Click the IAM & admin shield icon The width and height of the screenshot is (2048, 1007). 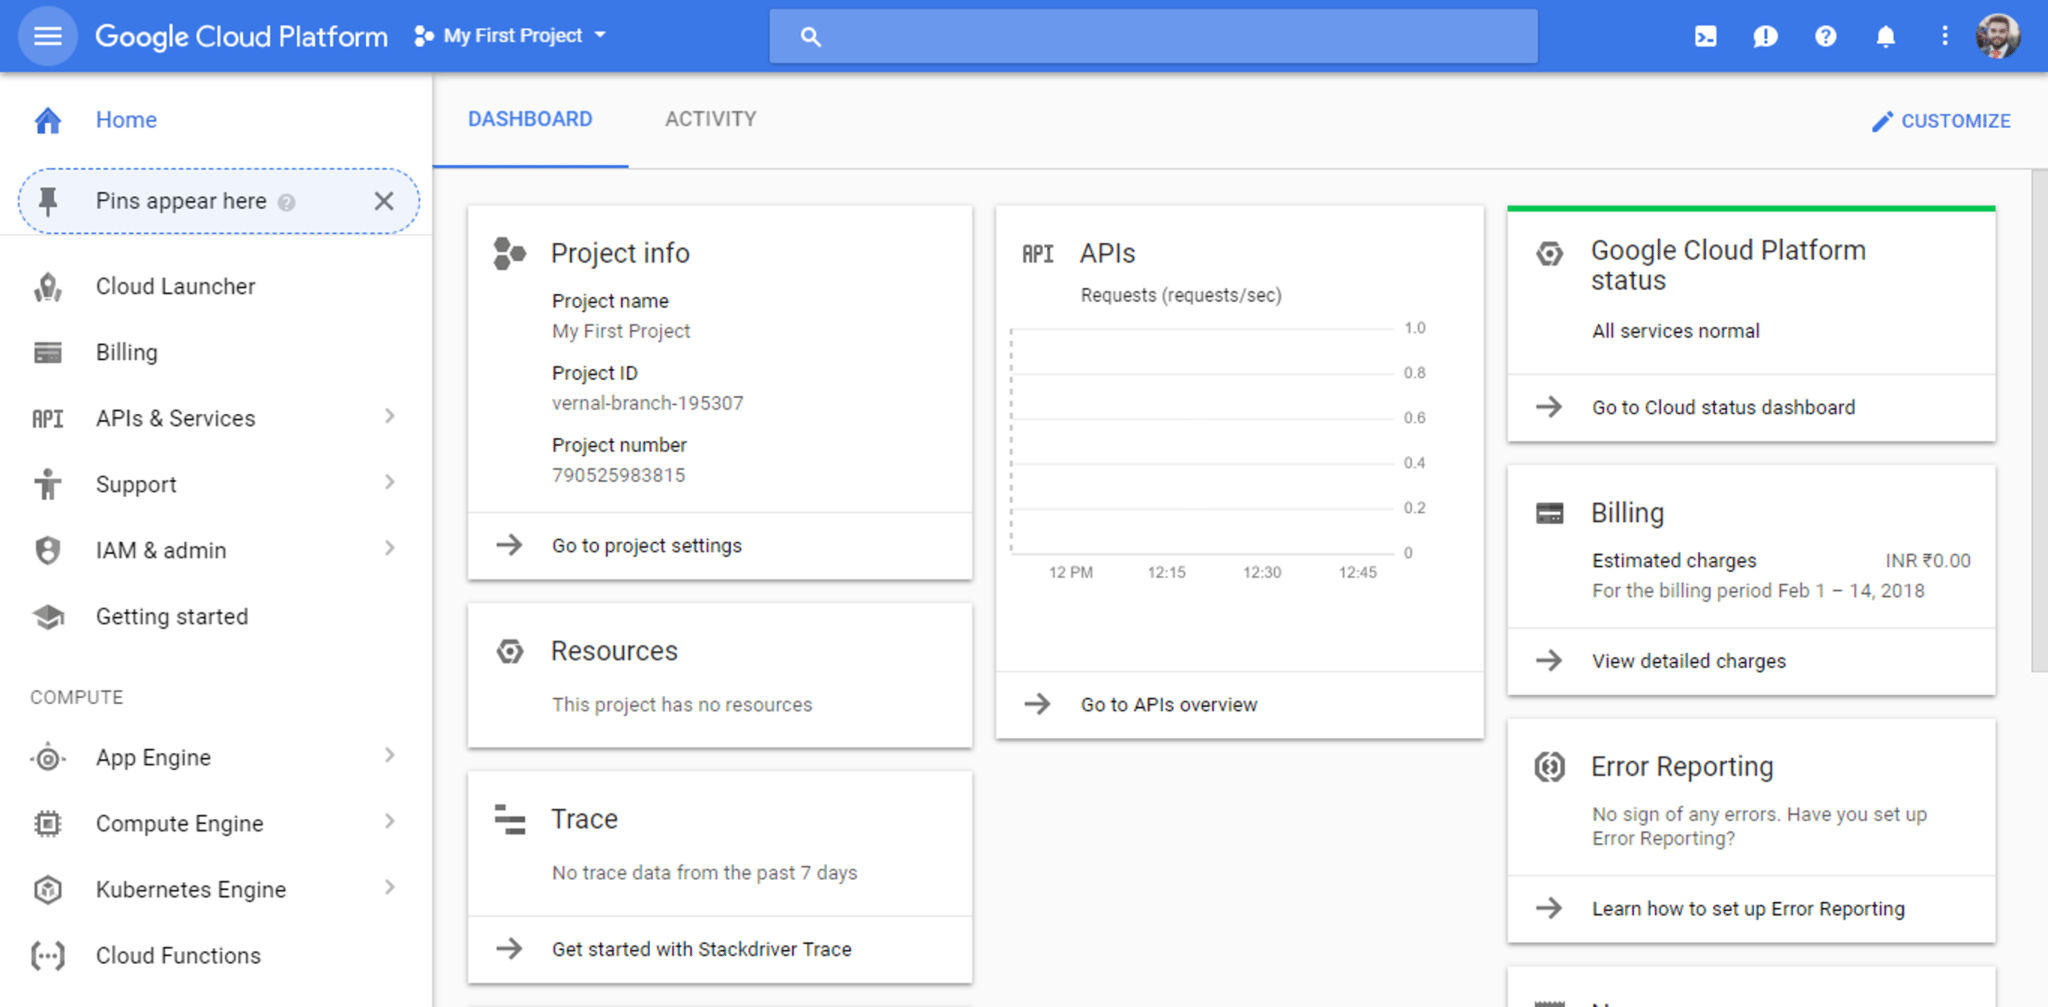coord(48,551)
